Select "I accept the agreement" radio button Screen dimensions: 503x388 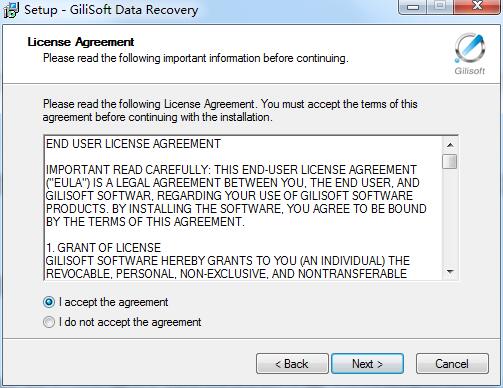click(49, 302)
